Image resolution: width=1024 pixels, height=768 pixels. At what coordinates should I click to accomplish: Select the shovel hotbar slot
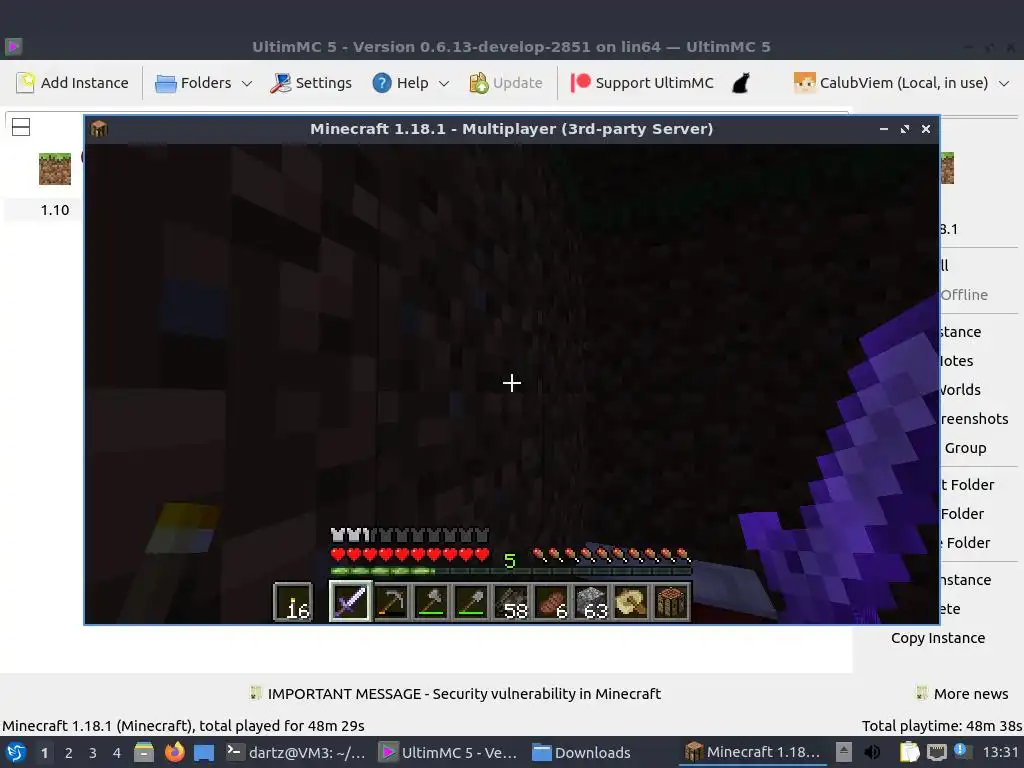tap(472, 601)
